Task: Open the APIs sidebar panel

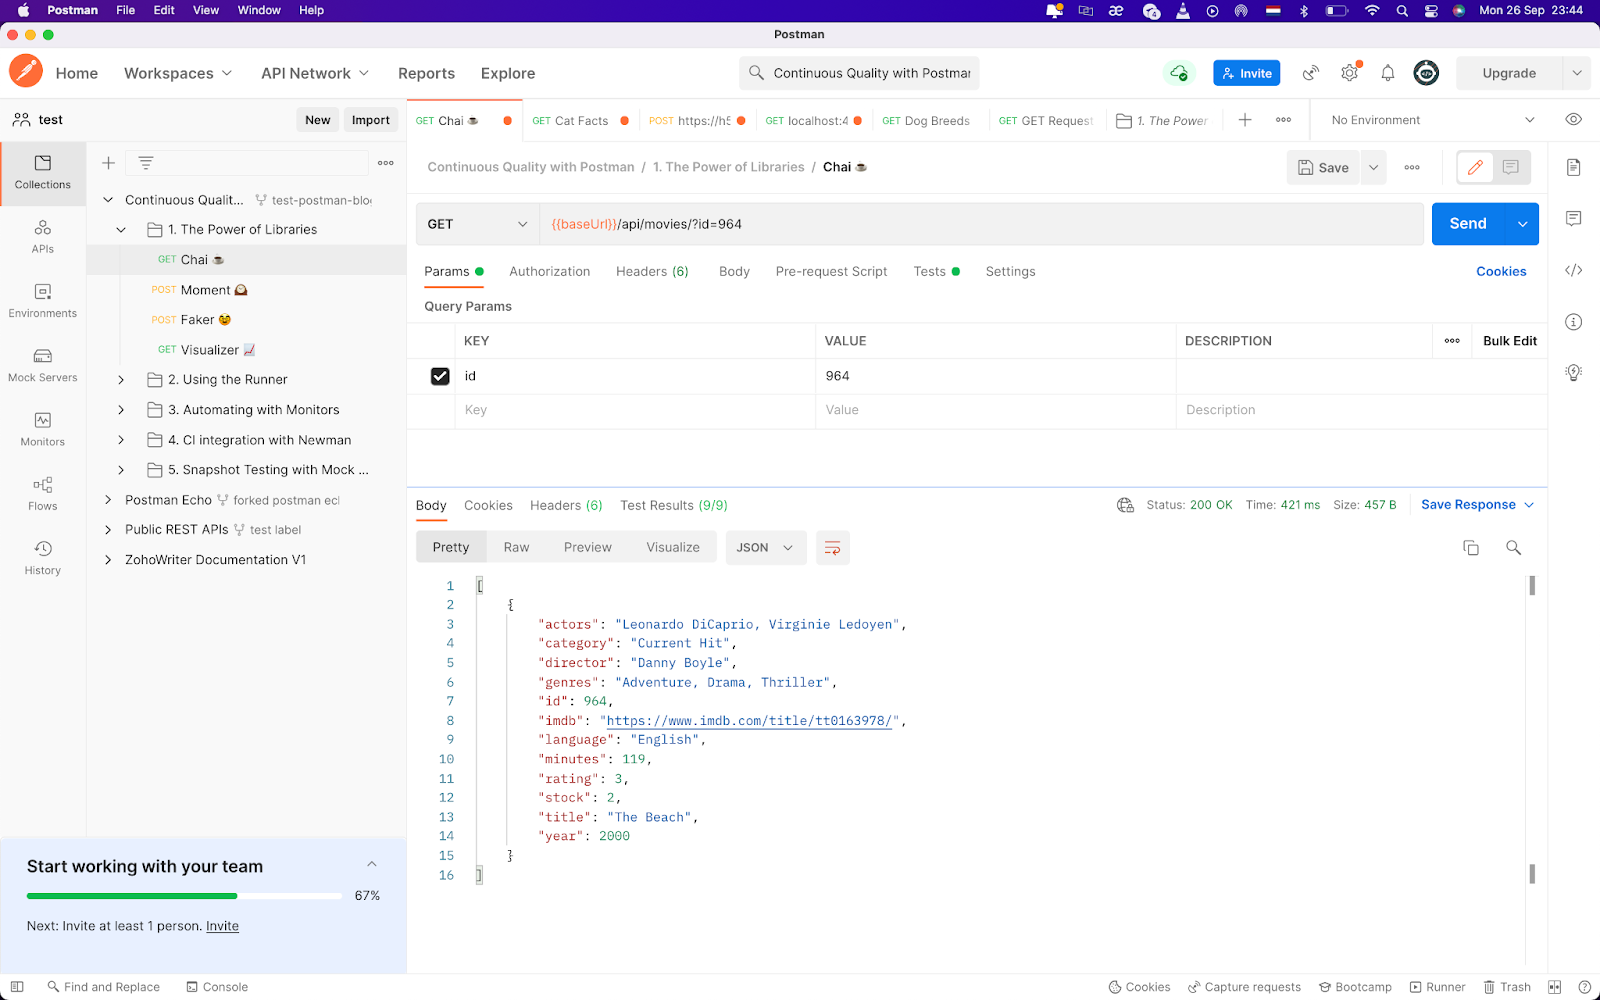Action: tap(43, 237)
